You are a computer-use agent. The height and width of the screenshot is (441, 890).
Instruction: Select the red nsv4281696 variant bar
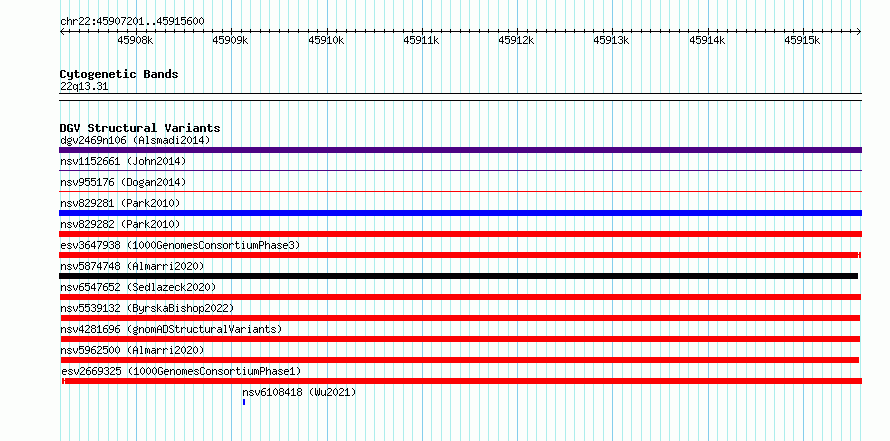coord(460,339)
